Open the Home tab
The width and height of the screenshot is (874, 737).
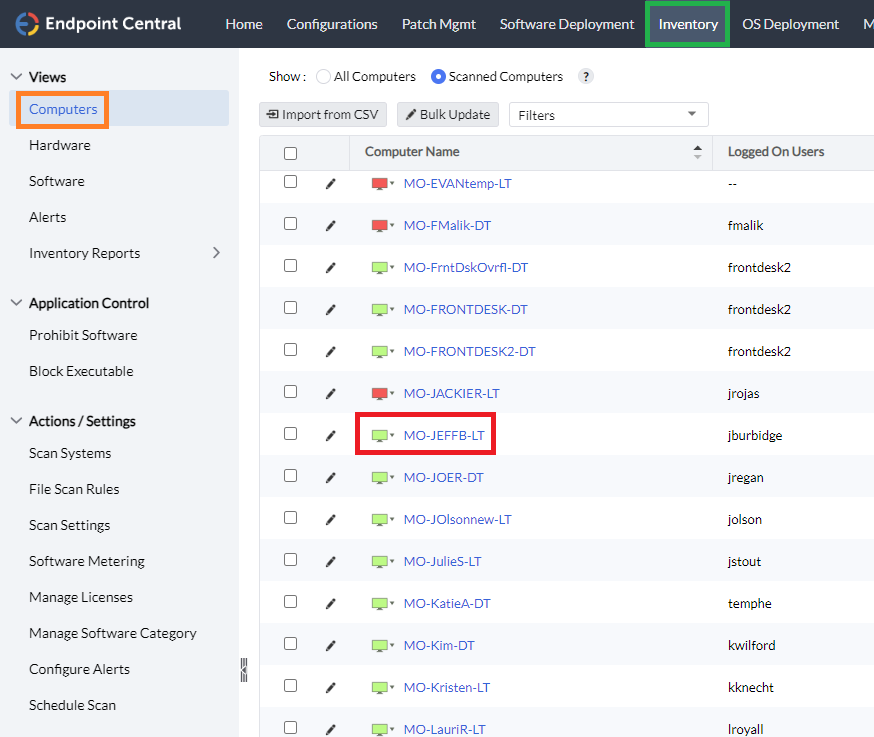244,25
